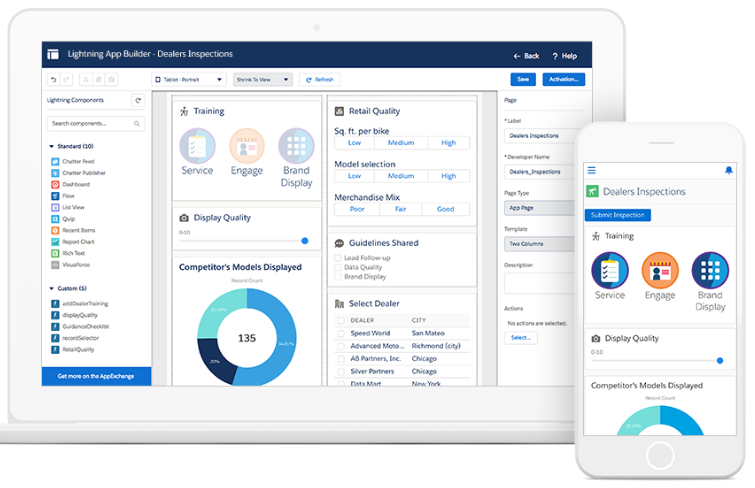Collapse the Custom (5) components section
Screen dimensions: 755x488
[x=52, y=289]
